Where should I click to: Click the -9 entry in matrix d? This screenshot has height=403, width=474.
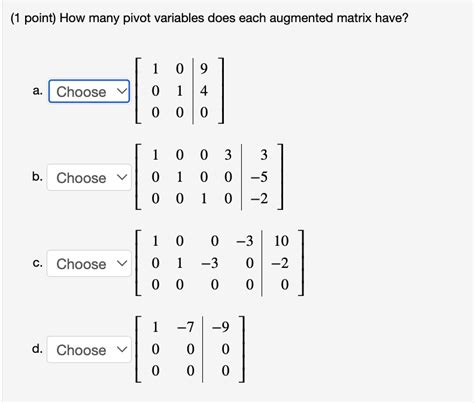point(221,327)
